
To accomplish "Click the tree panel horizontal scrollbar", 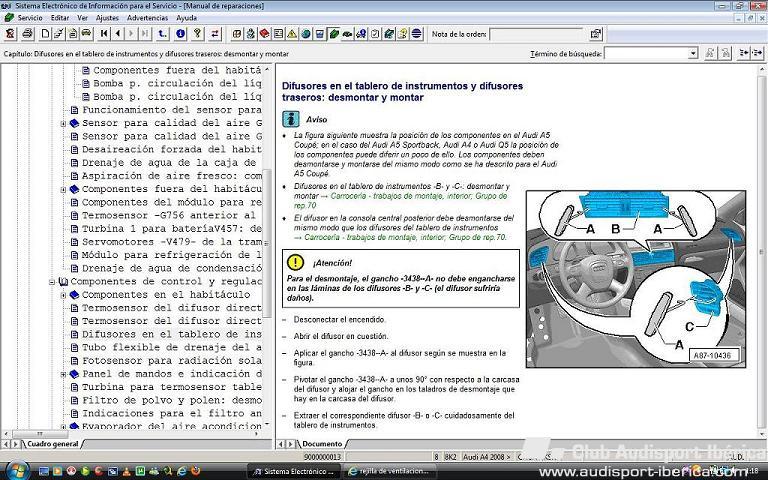I will (x=132, y=433).
